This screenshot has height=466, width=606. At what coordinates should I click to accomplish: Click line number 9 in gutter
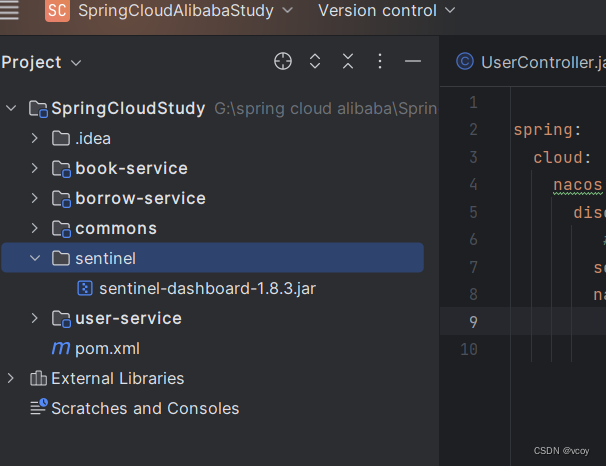473,321
